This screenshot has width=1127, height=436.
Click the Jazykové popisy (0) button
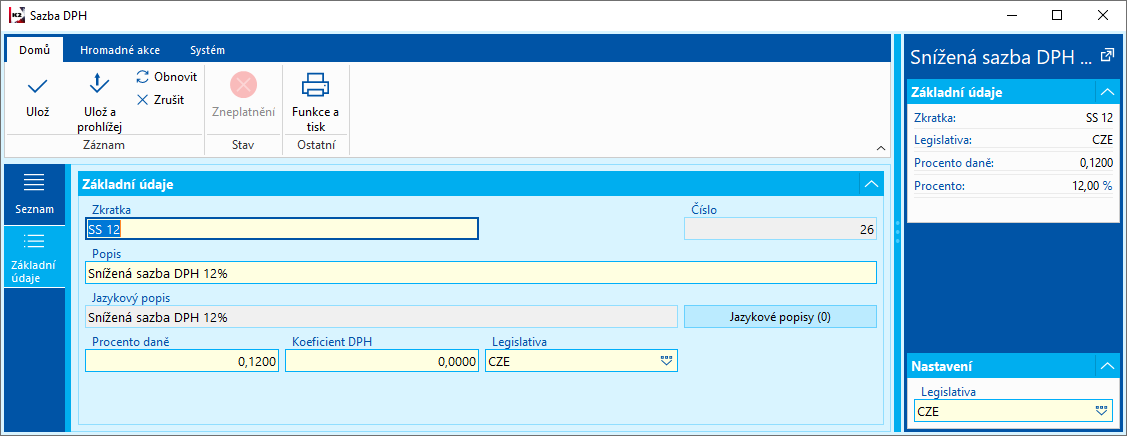(x=780, y=317)
